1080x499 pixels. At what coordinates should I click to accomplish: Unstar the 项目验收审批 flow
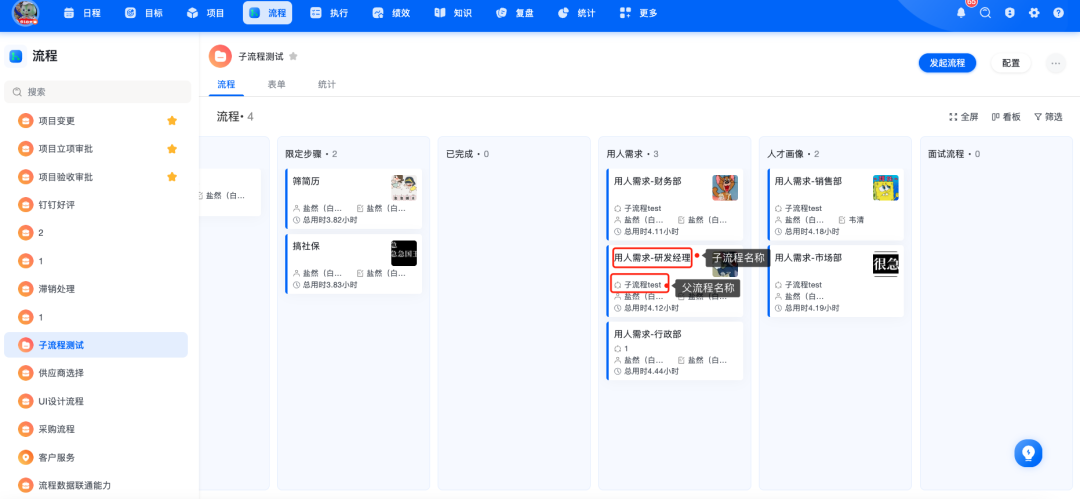pos(172,177)
